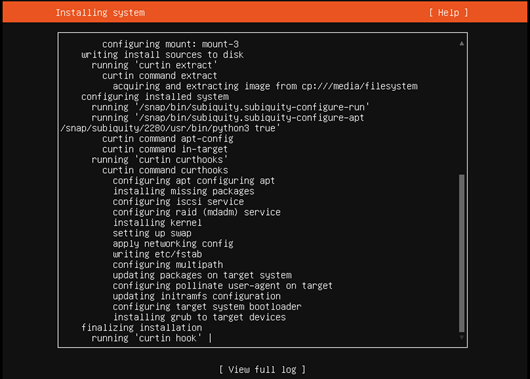Screen dimensions: 530x379
Task: Click 'apply networking config' entry
Action: click(x=173, y=244)
